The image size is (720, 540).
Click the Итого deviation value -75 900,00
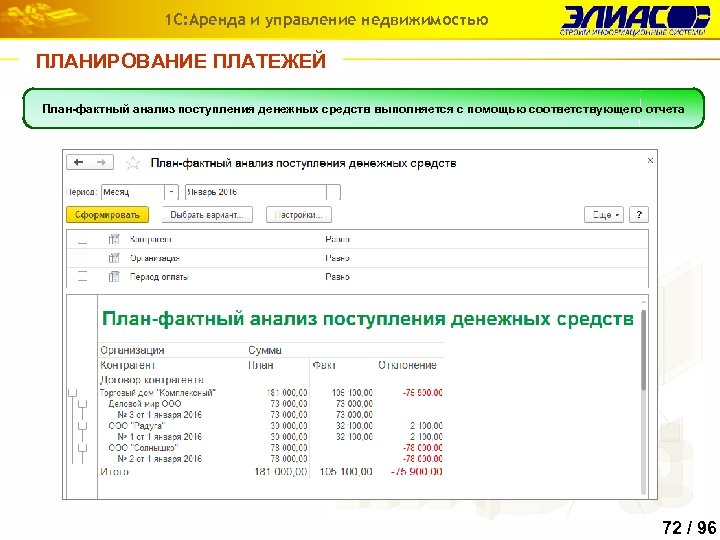[416, 472]
